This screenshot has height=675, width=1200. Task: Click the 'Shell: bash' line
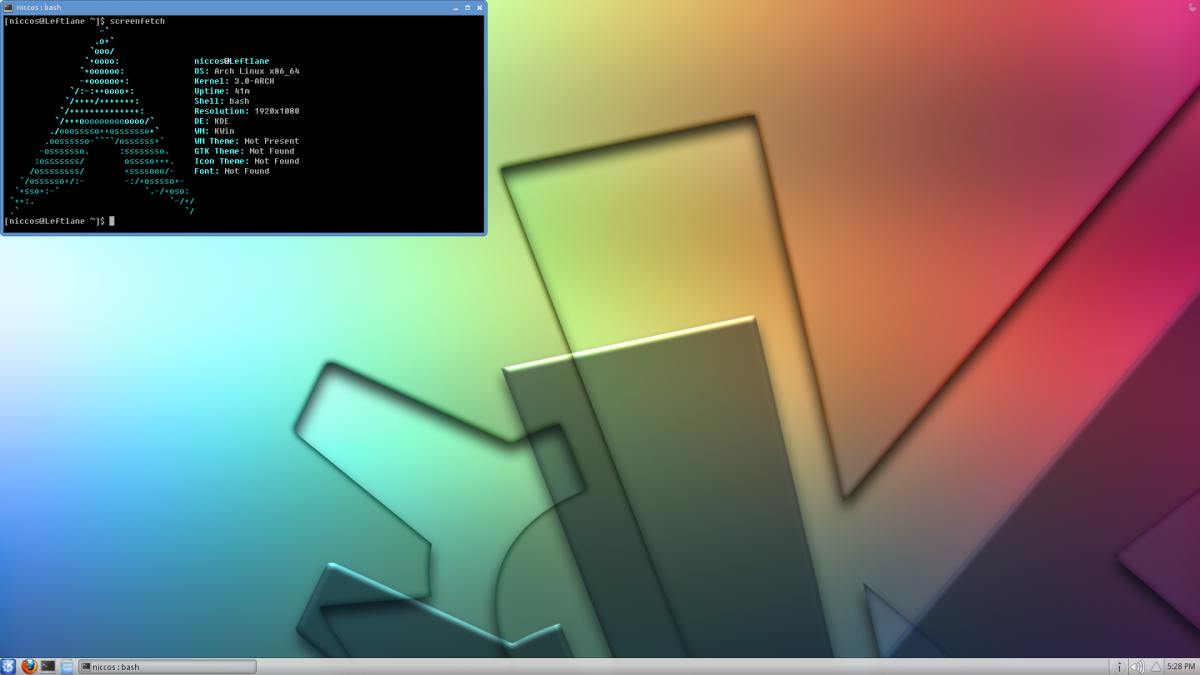point(222,101)
